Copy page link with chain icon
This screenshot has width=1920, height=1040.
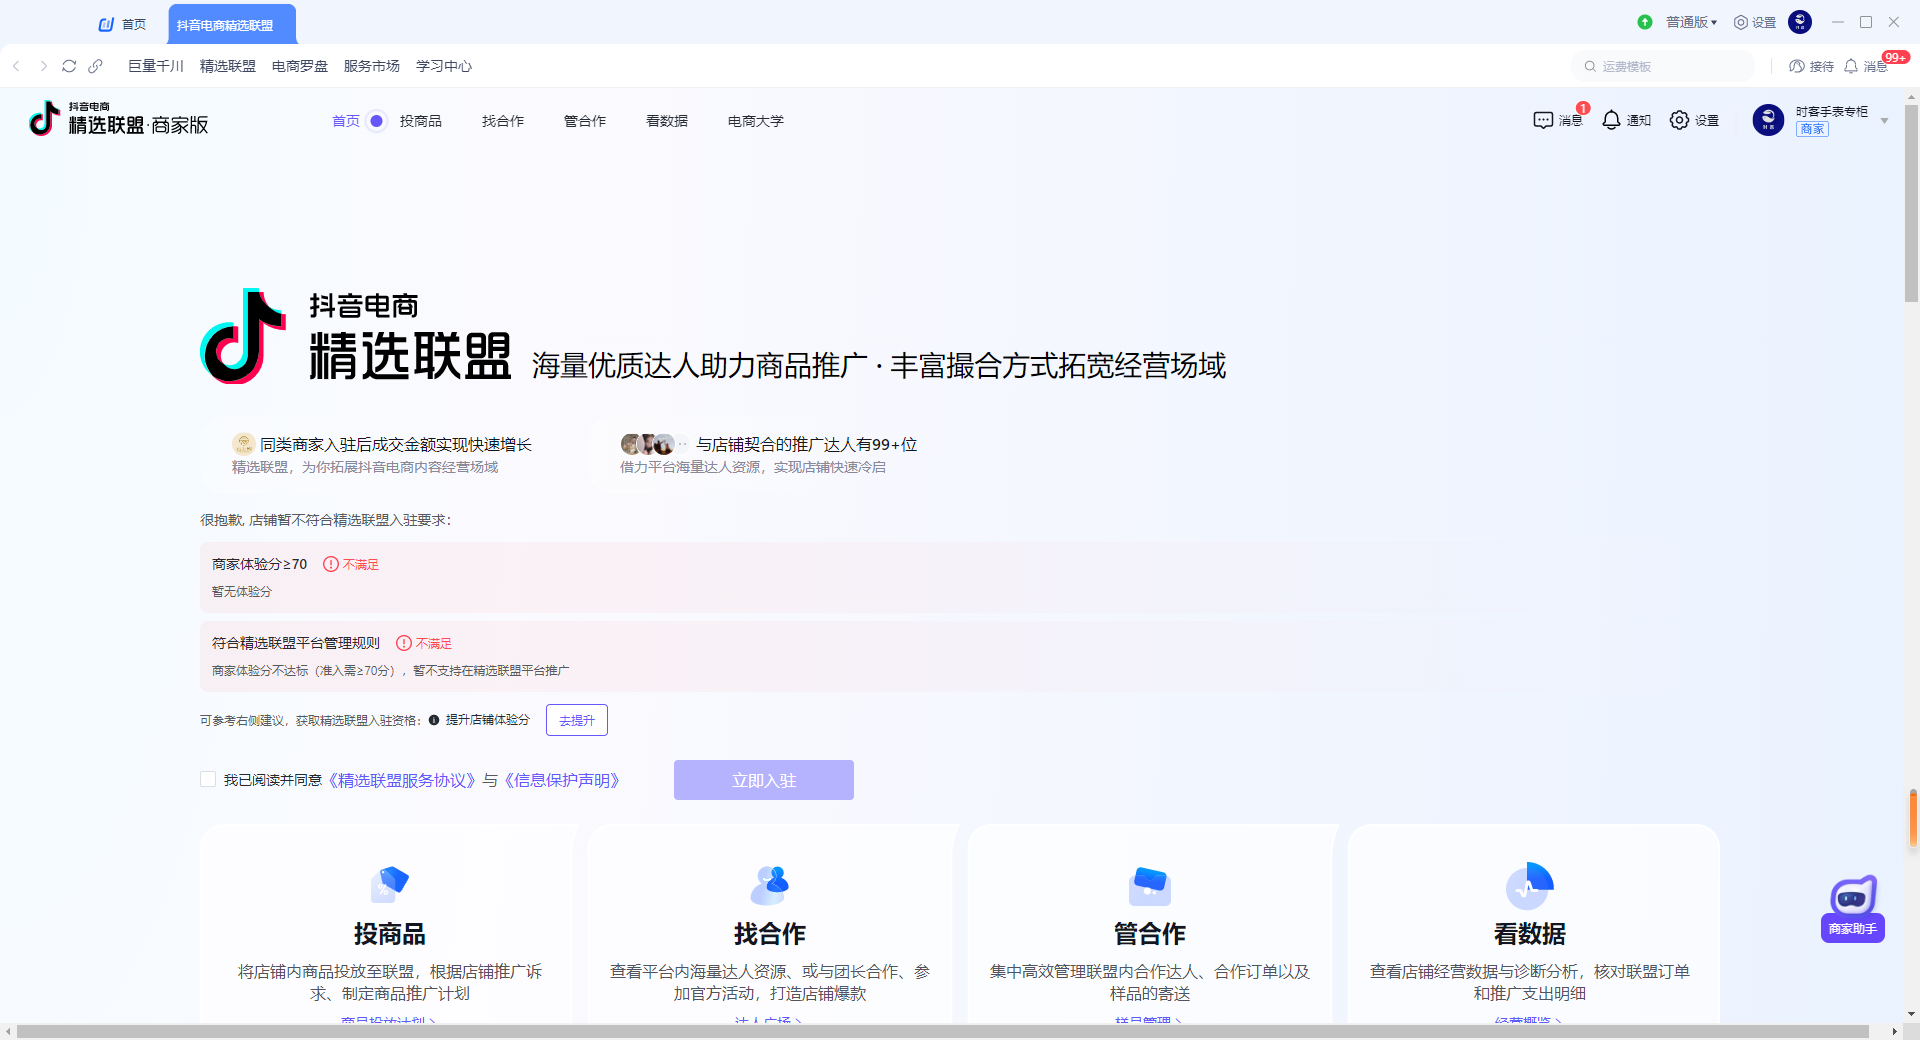(96, 66)
